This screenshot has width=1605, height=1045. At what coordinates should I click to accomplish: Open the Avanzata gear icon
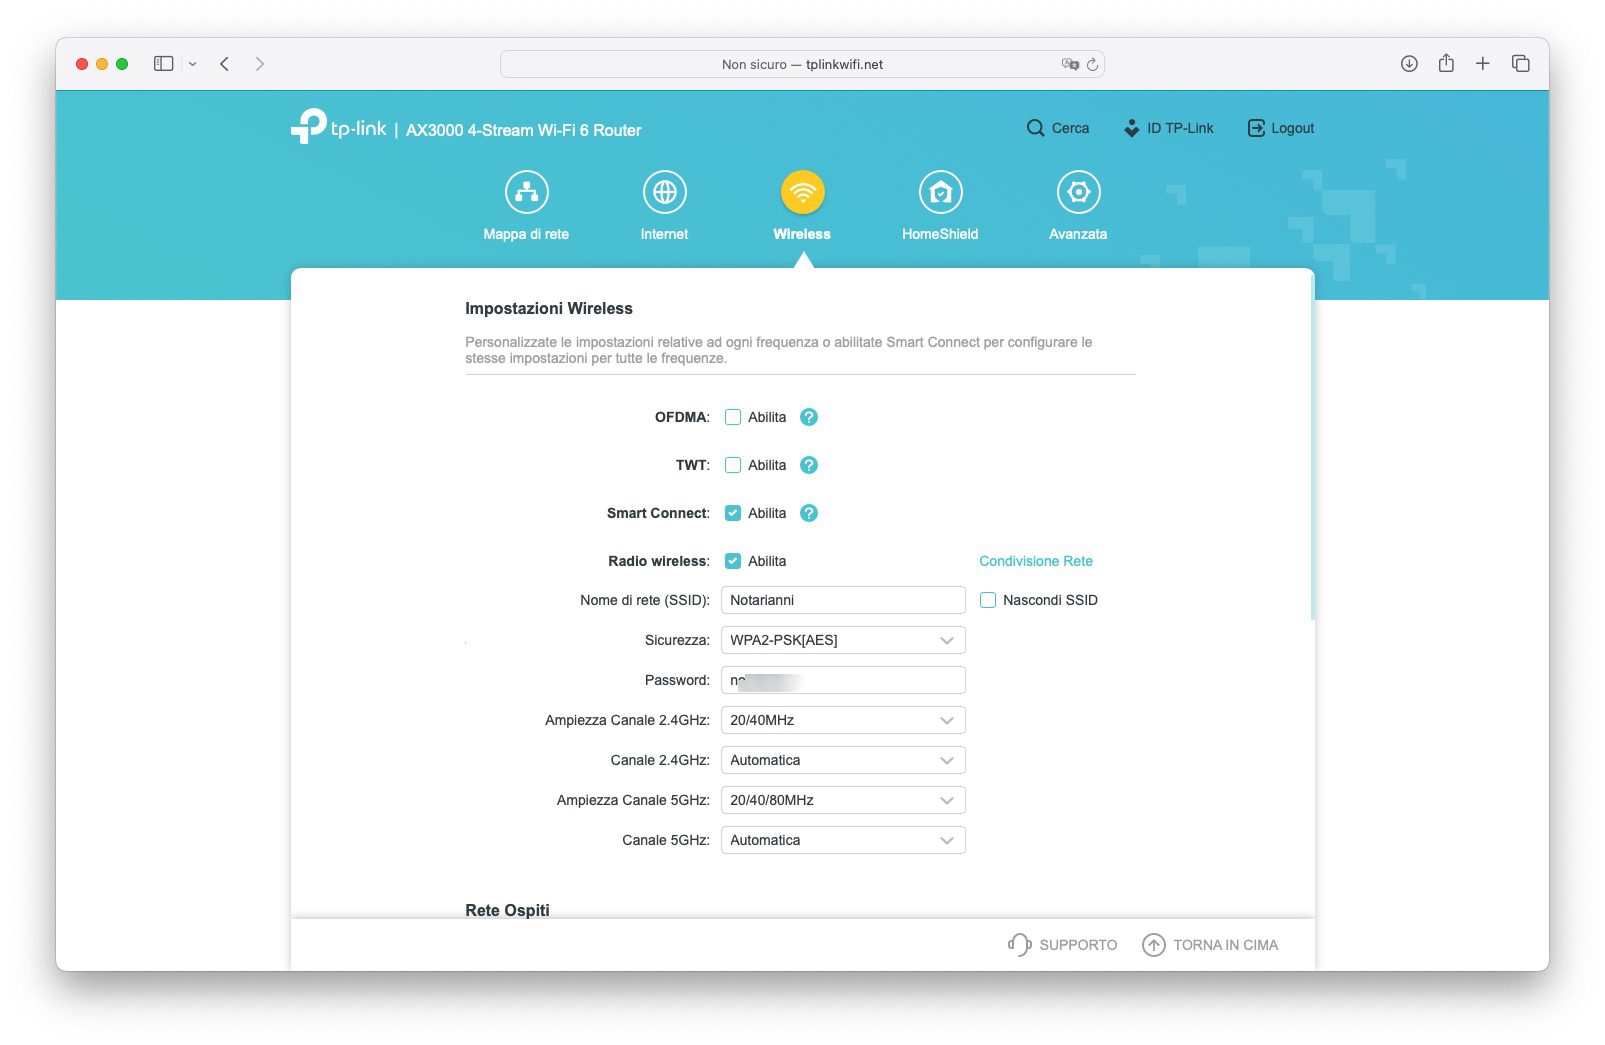pos(1078,192)
